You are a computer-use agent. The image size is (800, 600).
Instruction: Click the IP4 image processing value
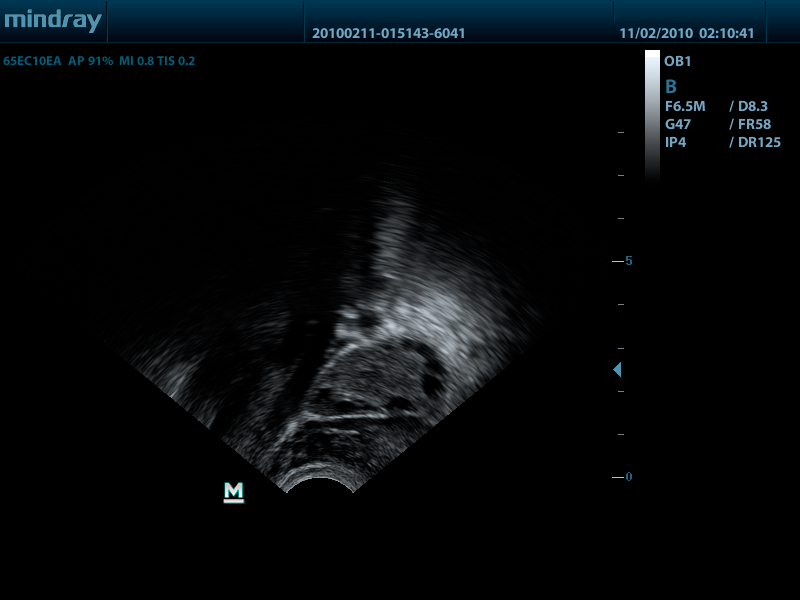(x=675, y=142)
